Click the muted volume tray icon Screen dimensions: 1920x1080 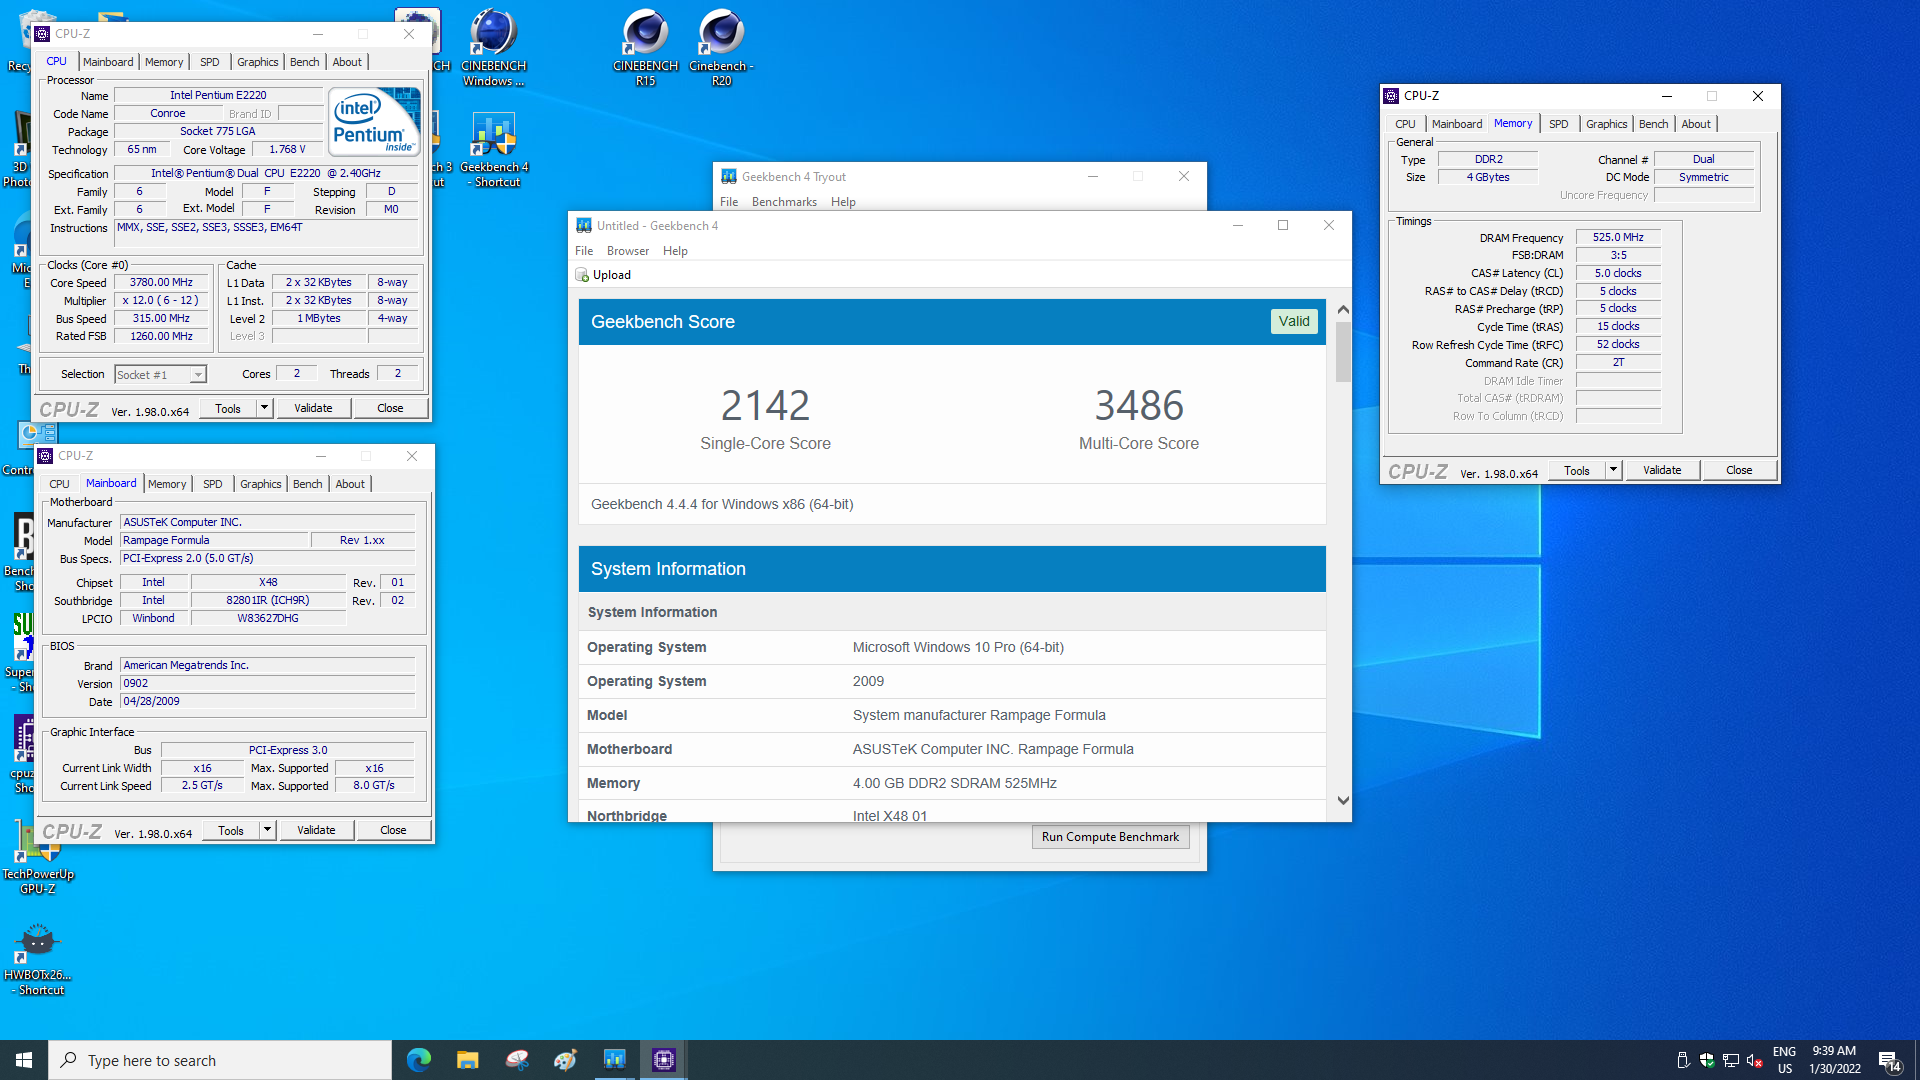[1755, 1060]
